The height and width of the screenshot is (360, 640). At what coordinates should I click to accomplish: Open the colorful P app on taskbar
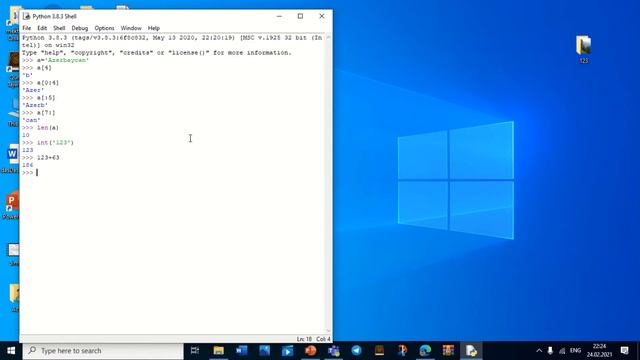[x=402, y=351]
